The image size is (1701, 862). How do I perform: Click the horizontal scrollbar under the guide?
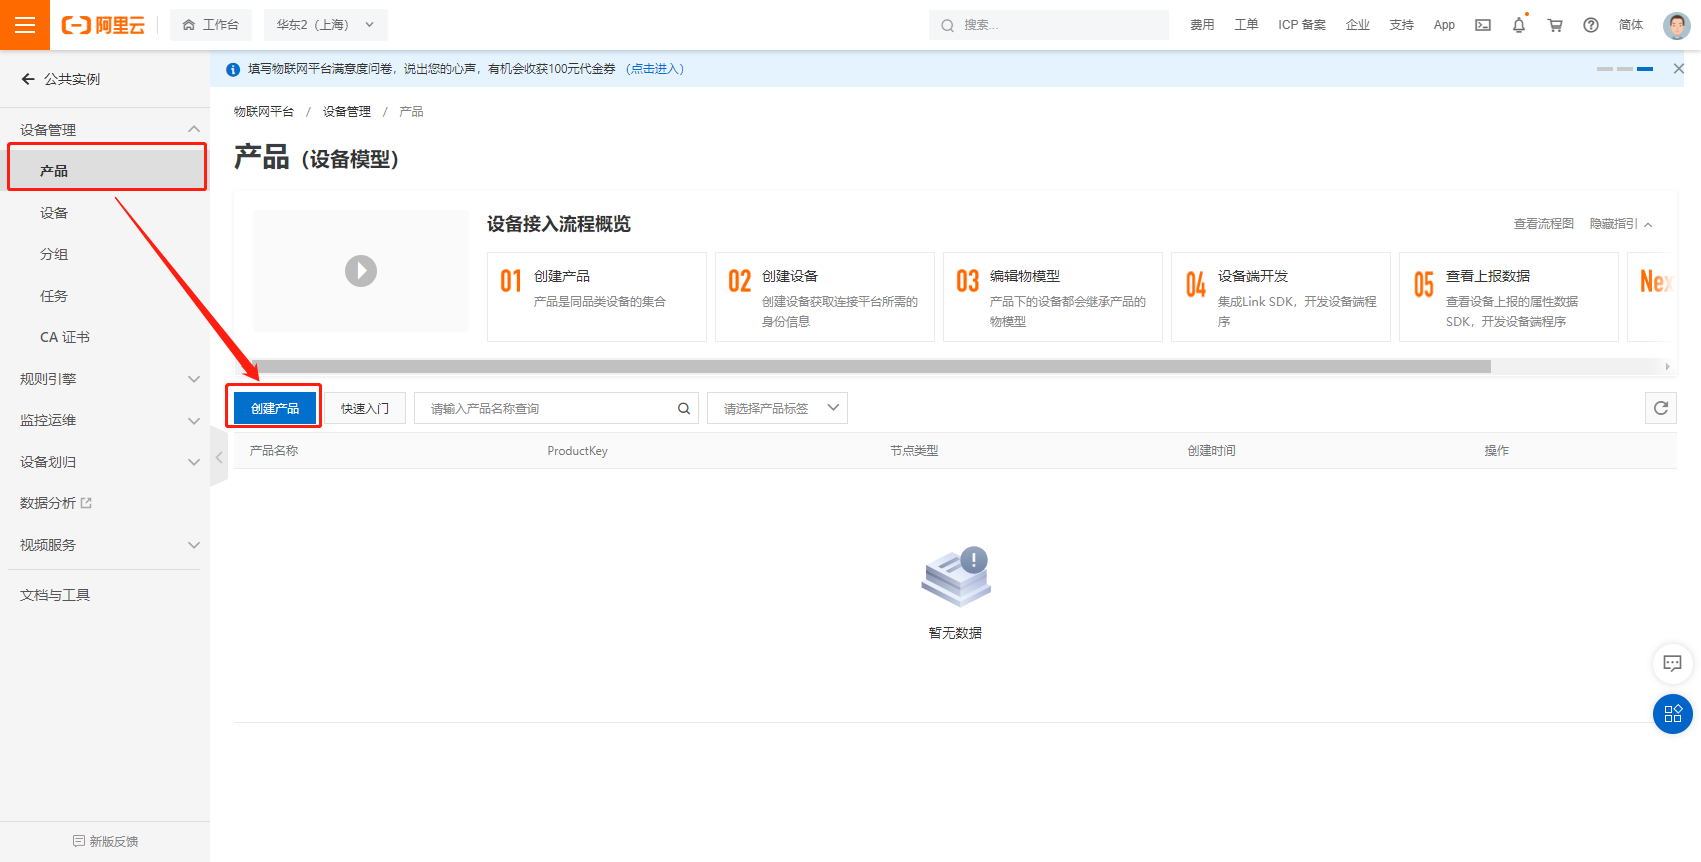coord(872,367)
